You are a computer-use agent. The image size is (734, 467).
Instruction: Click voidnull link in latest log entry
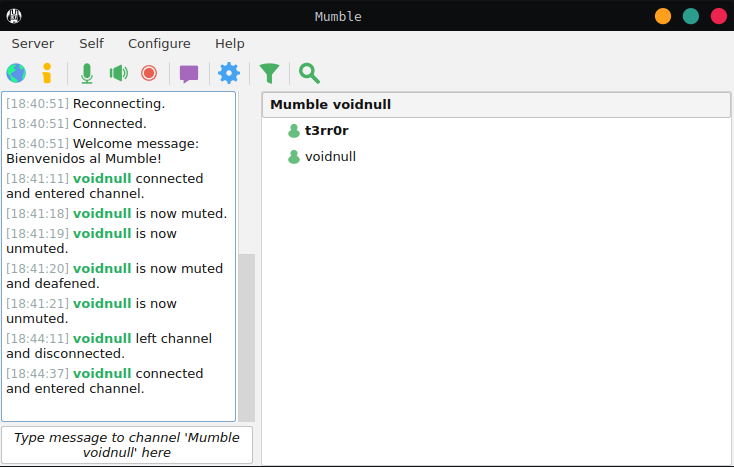click(x=102, y=373)
